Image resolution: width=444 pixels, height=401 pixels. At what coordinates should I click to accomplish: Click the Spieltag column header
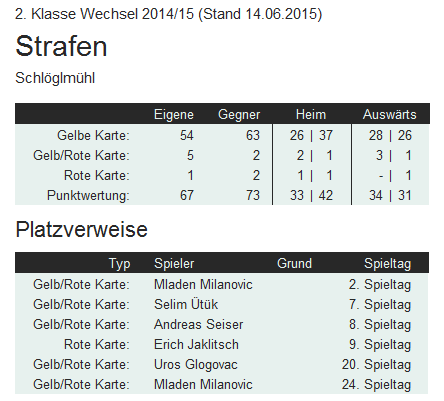coord(387,264)
